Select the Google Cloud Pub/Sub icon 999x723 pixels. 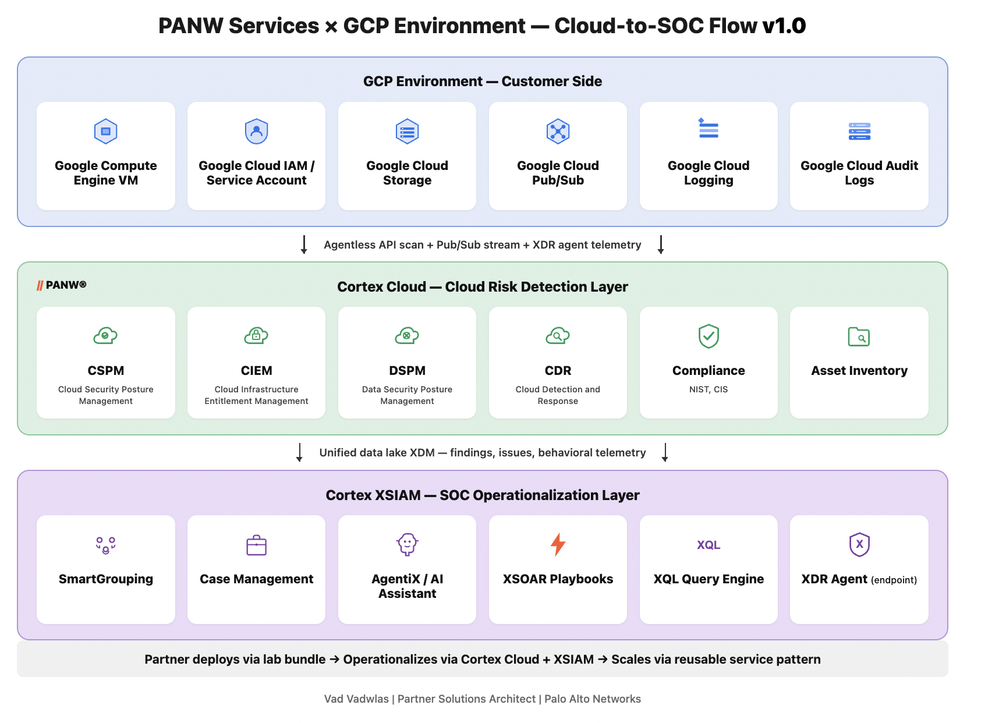[558, 132]
